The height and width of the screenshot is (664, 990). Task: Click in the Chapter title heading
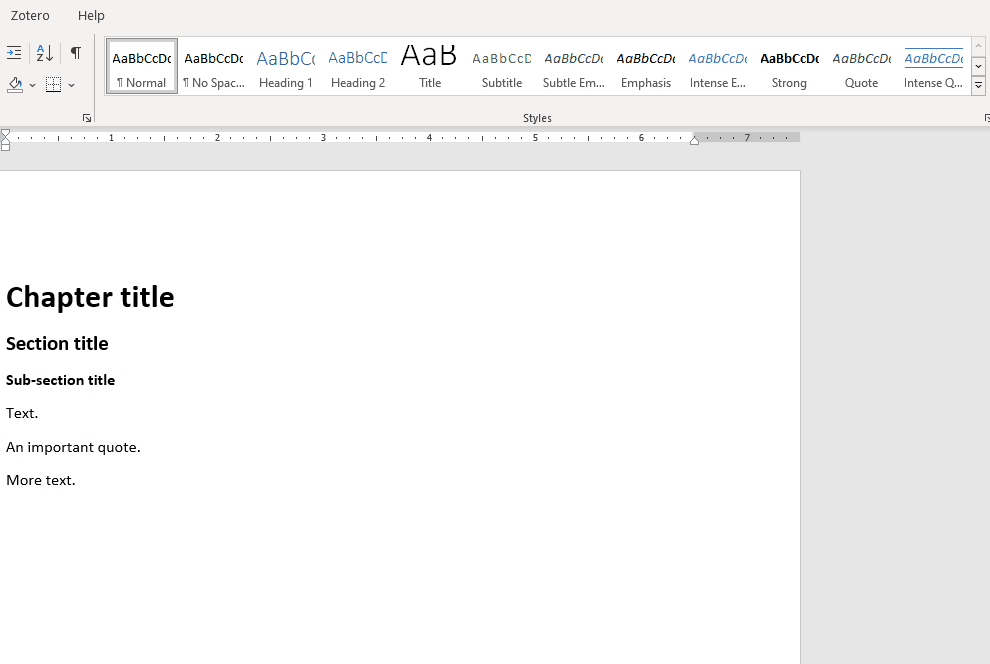coord(90,297)
